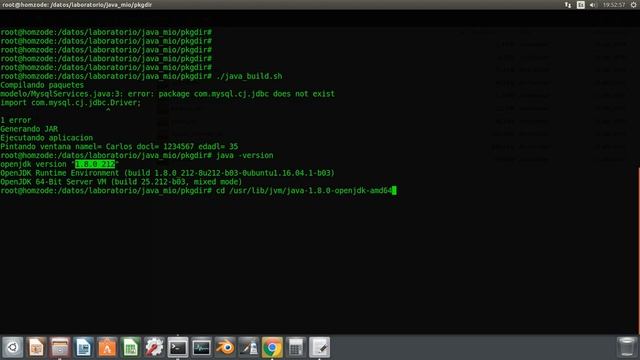Viewport: 640px width, 360px height.
Task: Click the "java -version" command text
Action: [244, 156]
